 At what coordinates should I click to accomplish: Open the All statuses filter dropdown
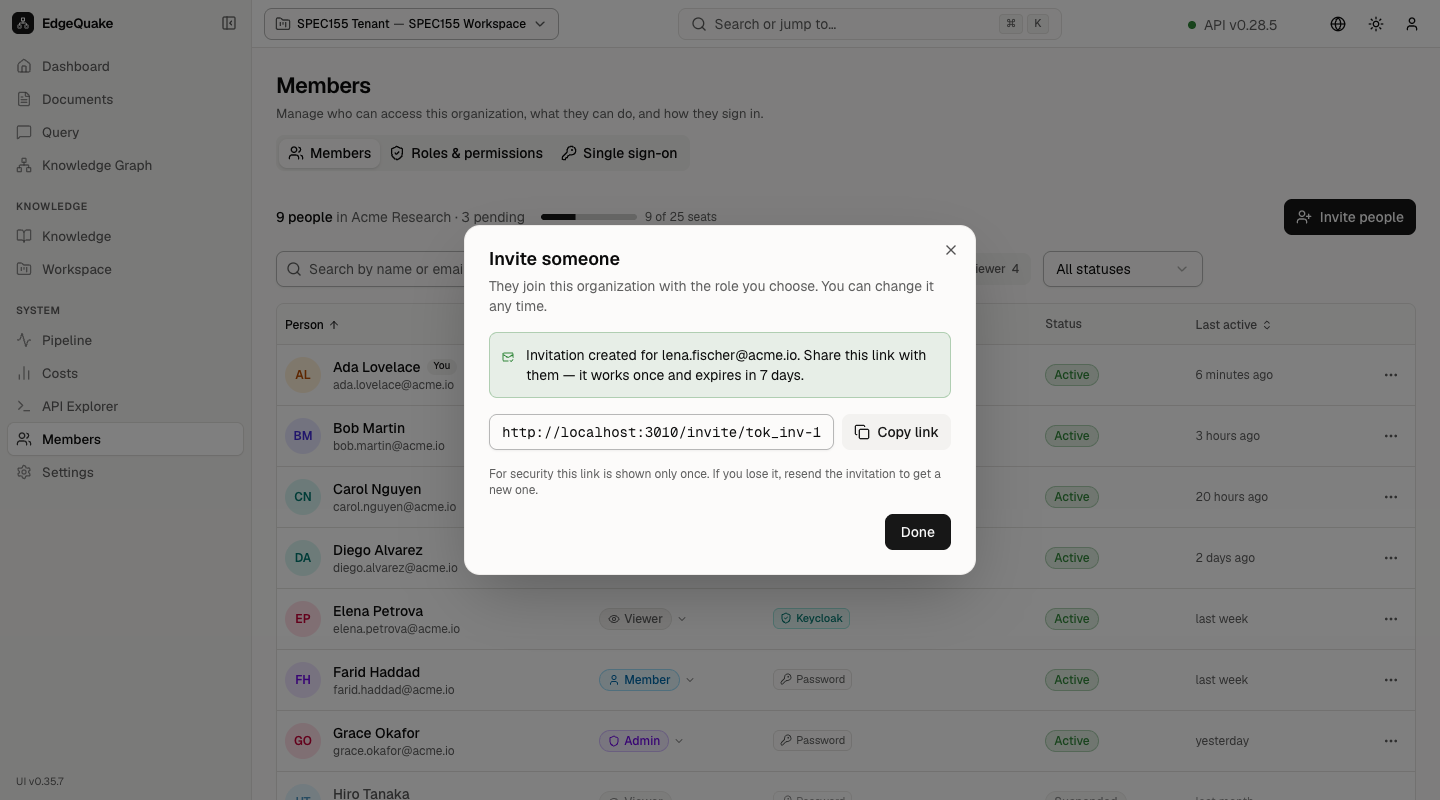point(1123,269)
